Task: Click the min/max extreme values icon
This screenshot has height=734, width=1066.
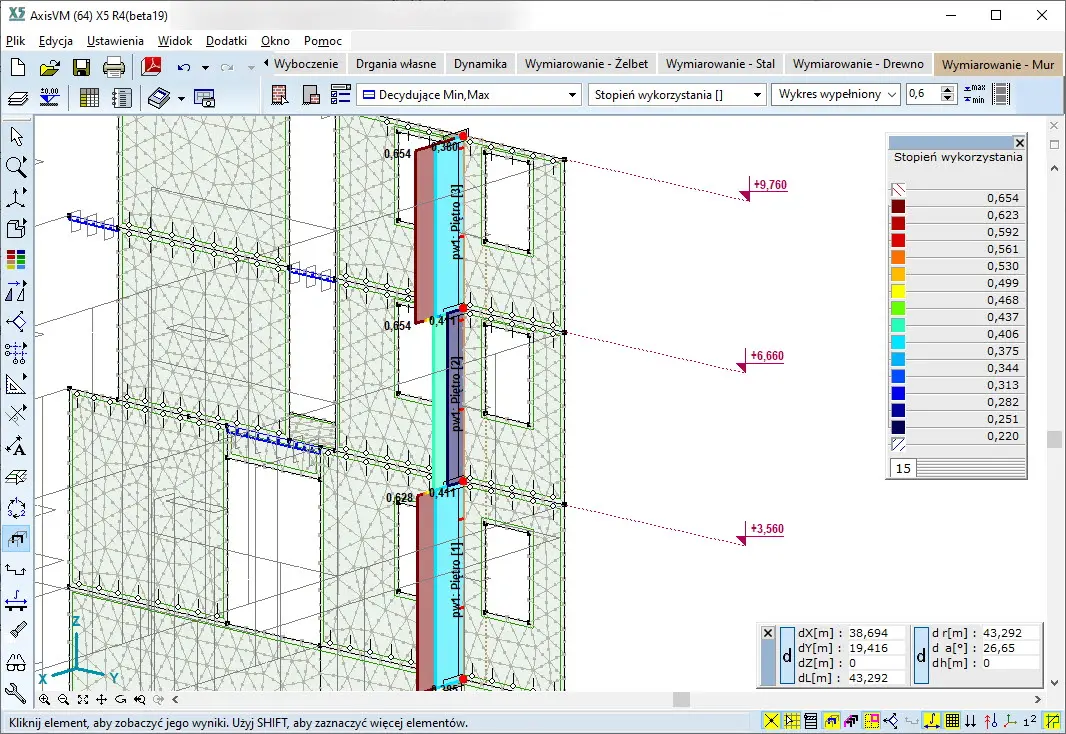Action: click(x=973, y=94)
